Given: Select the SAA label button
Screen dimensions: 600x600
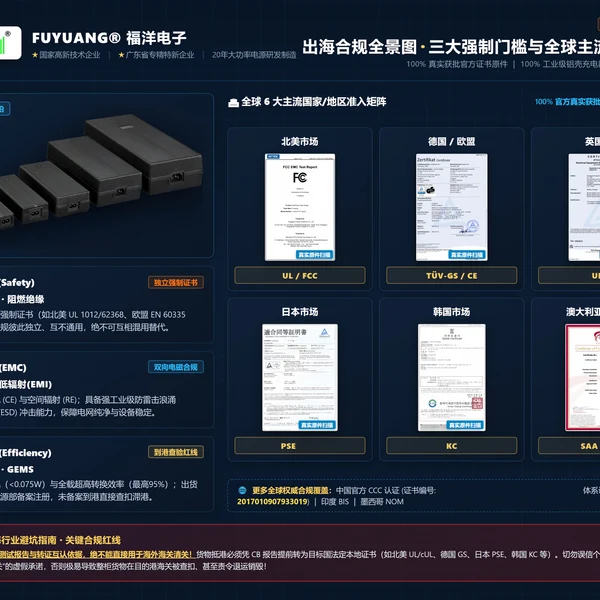Looking at the screenshot, I should click(x=569, y=446).
